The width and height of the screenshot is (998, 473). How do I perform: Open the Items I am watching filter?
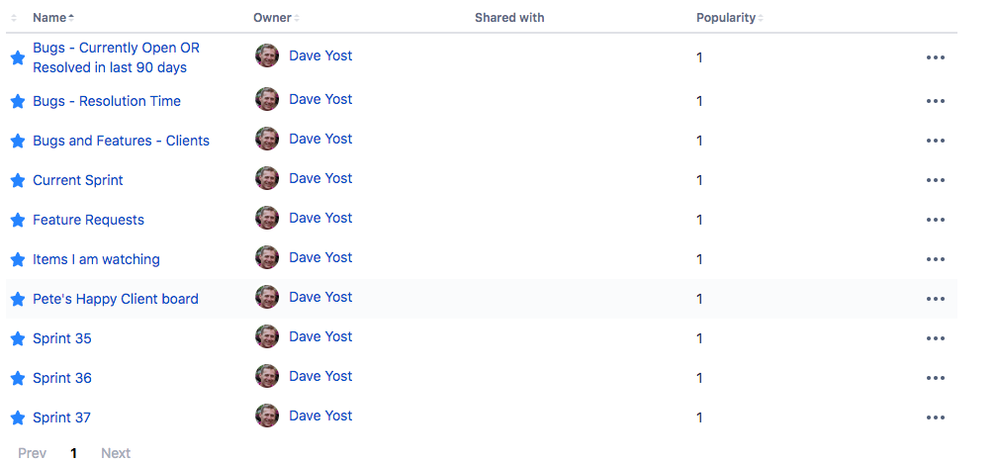(96, 259)
